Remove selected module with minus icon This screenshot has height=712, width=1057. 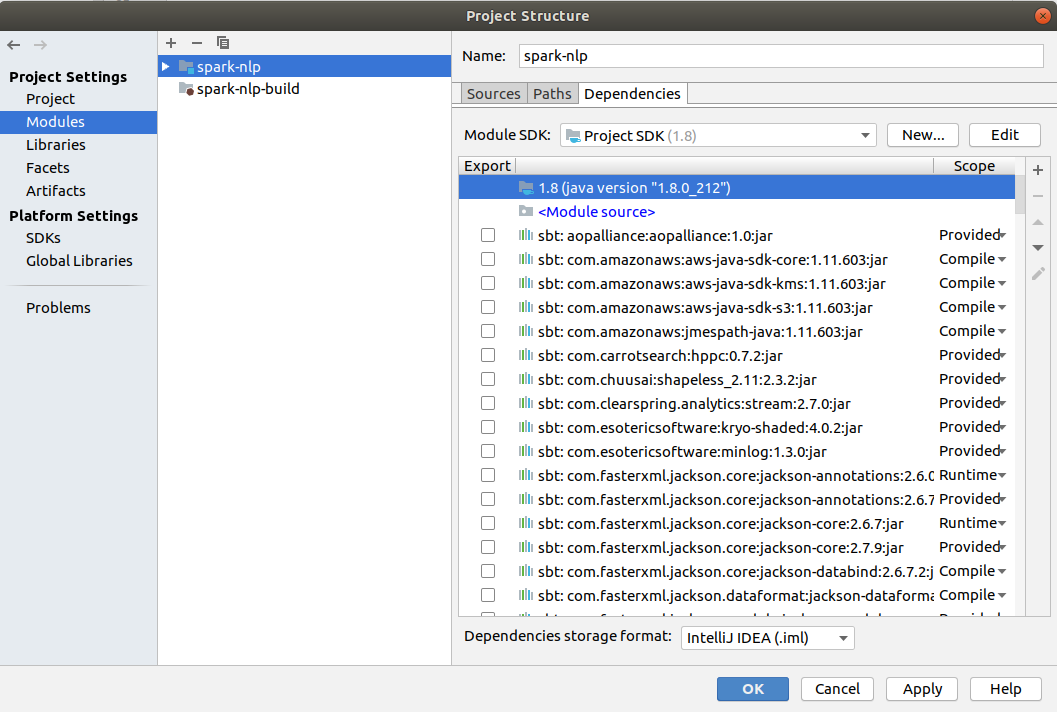pos(197,43)
